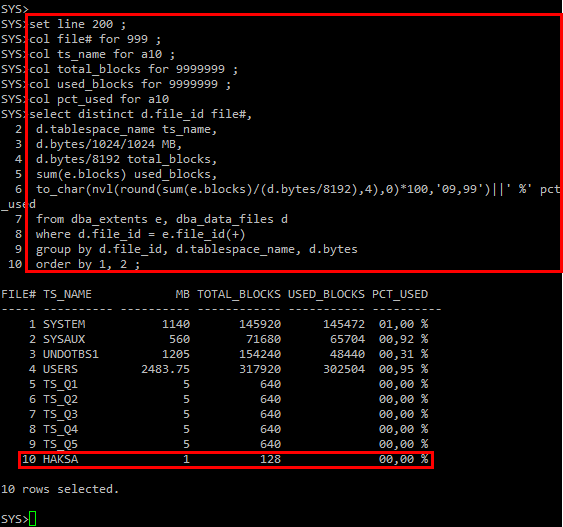The height and width of the screenshot is (527, 563).
Task: Click 'col used_blocks for 9999999 ;' line
Action: 130,84
